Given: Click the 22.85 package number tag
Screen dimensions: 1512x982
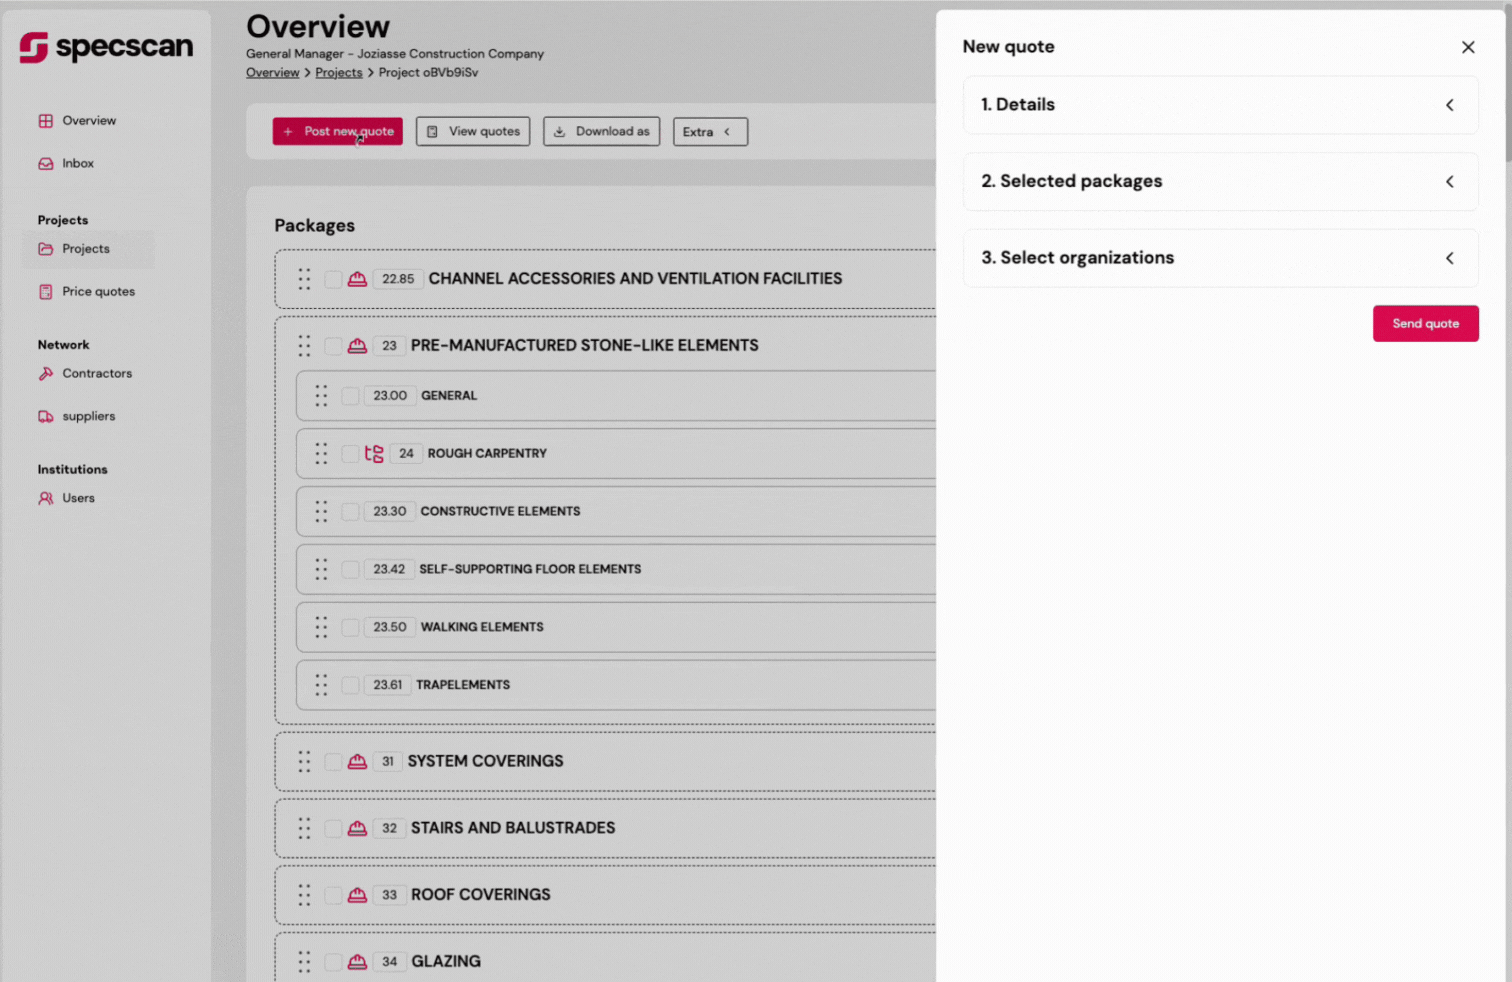Looking at the screenshot, I should (x=398, y=280).
